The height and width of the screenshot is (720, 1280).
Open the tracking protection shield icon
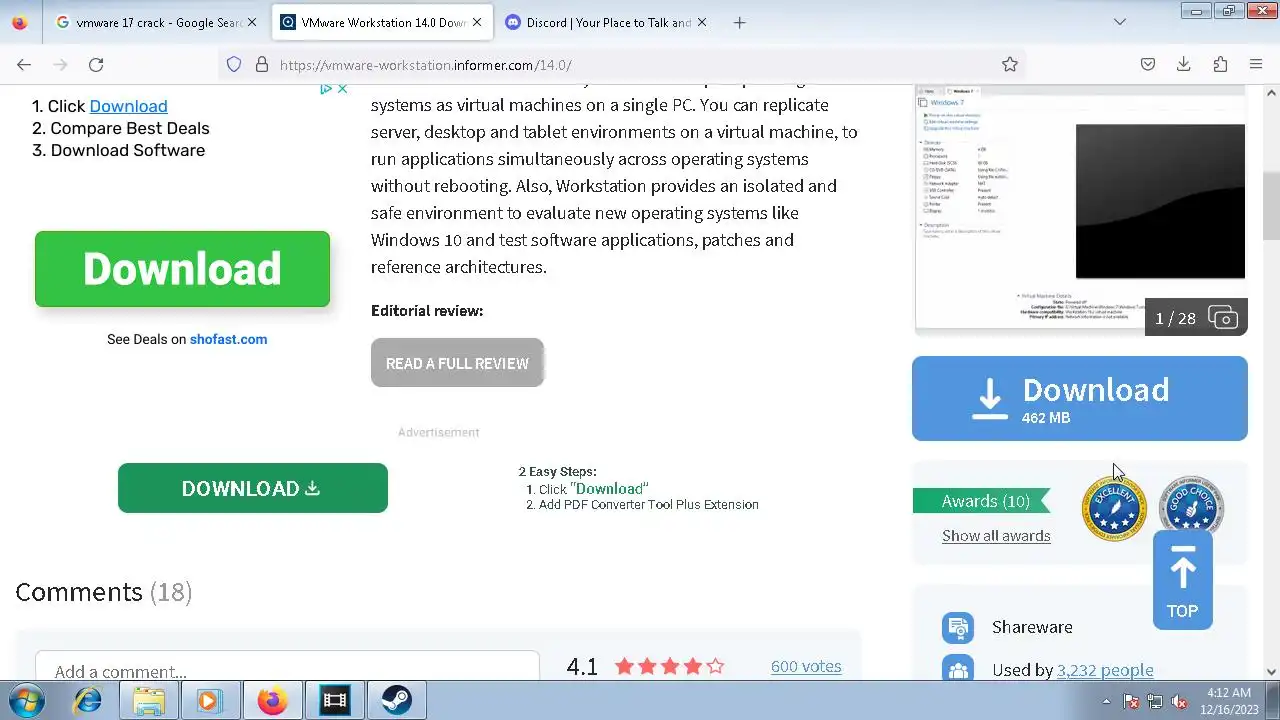tap(234, 64)
